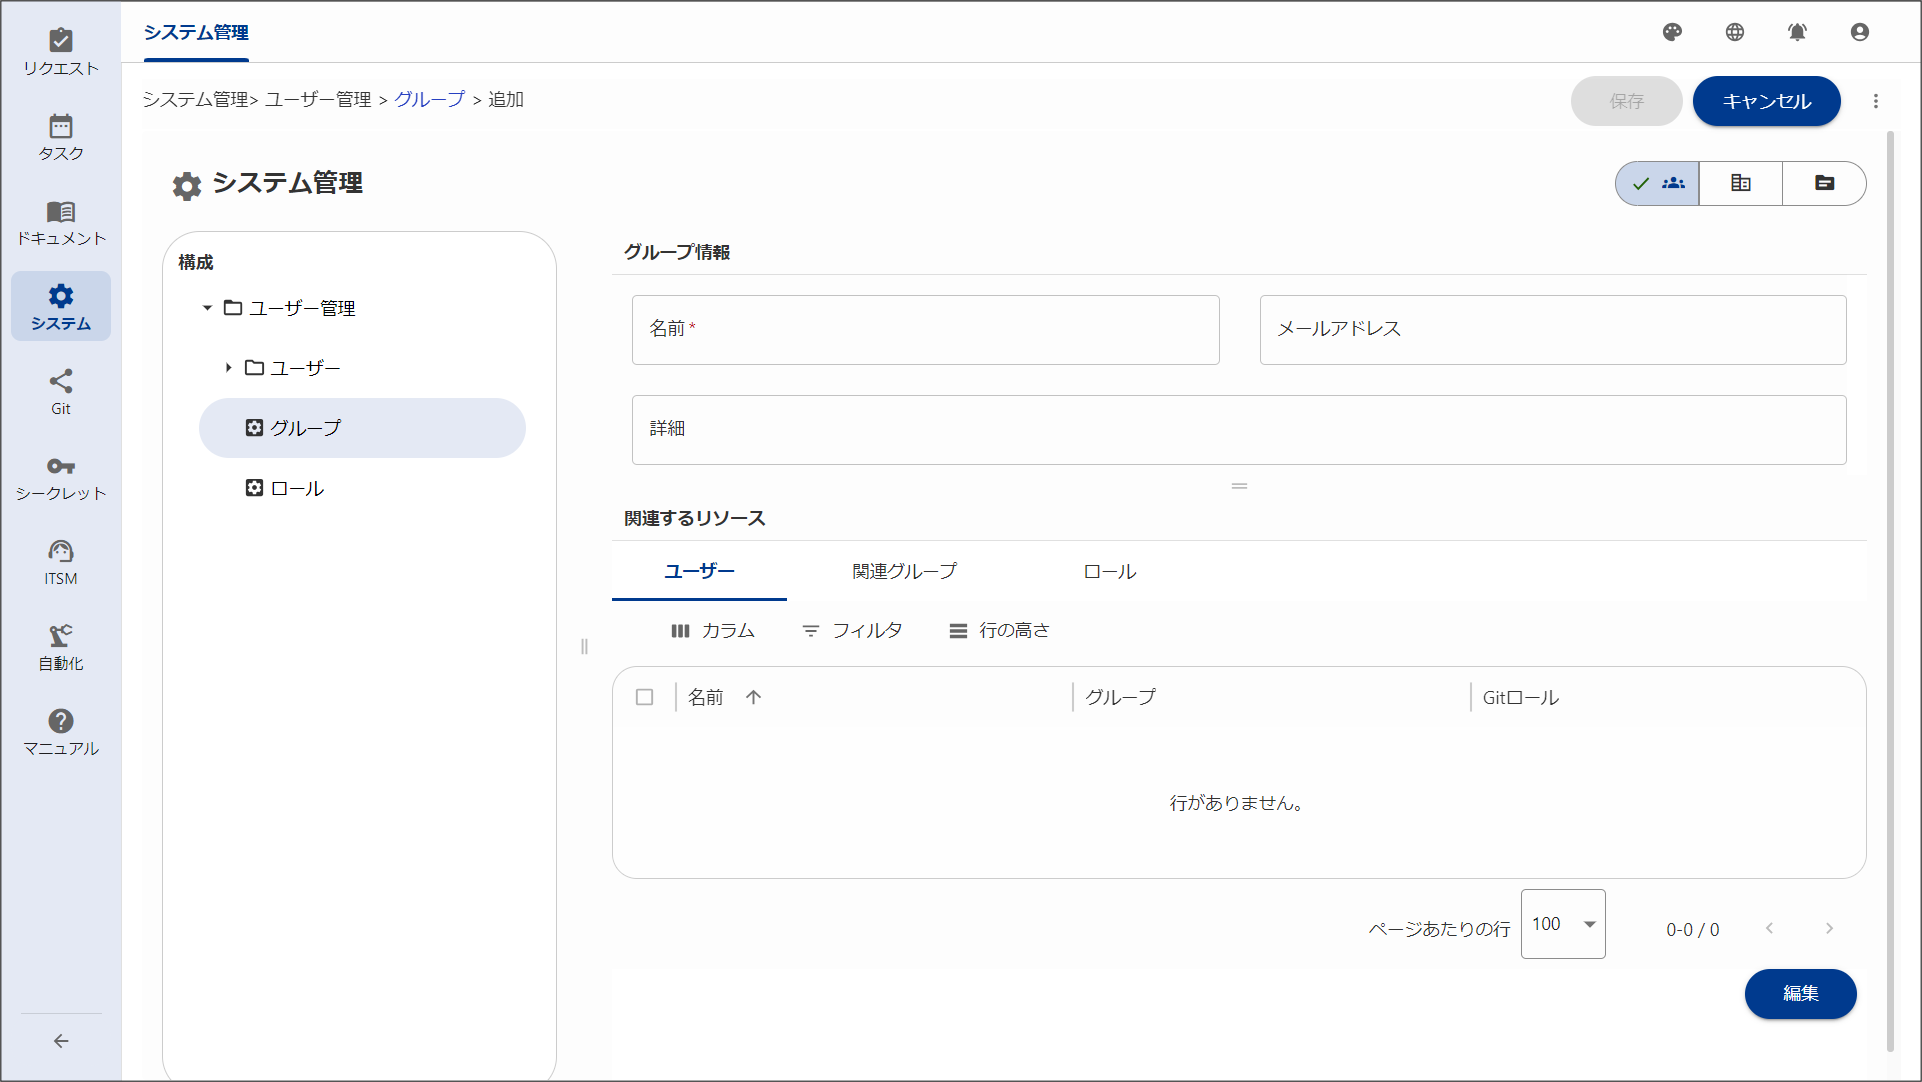Click the horizontal section resize handle
The height and width of the screenshot is (1082, 1922).
click(1239, 486)
